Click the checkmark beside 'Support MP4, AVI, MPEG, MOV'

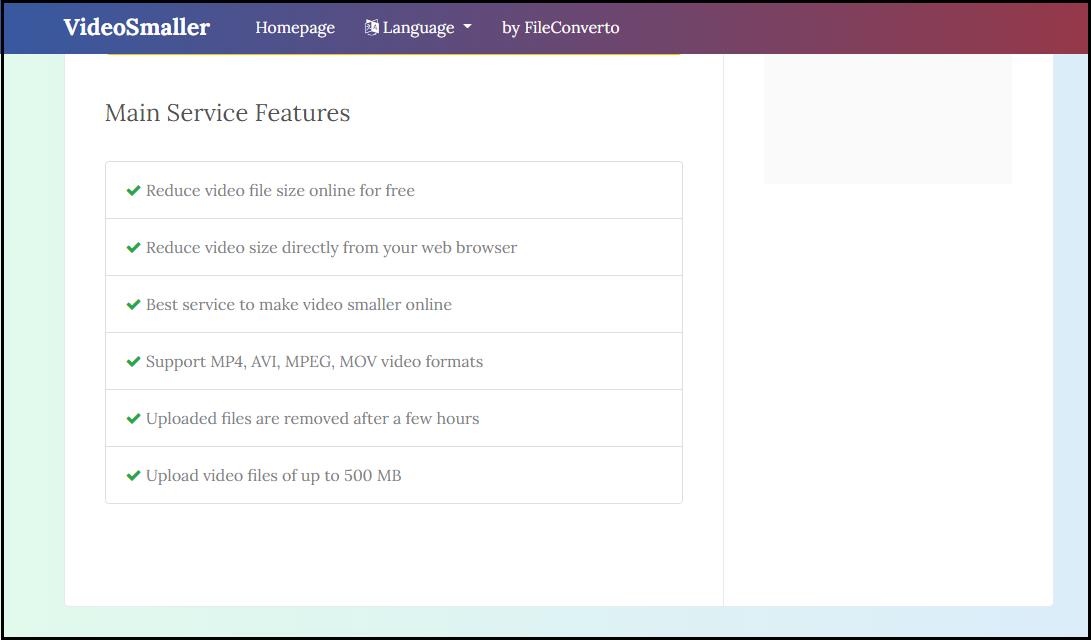click(133, 362)
